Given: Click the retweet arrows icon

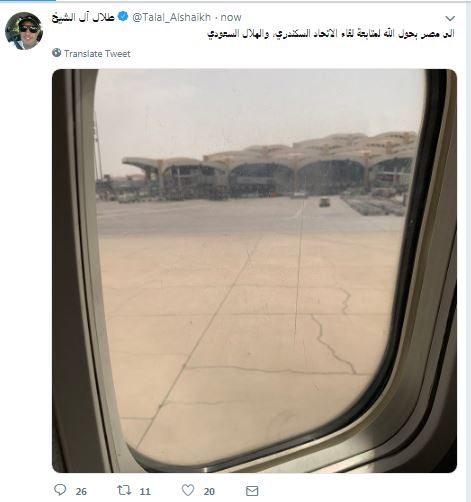Looking at the screenshot, I should [124, 490].
